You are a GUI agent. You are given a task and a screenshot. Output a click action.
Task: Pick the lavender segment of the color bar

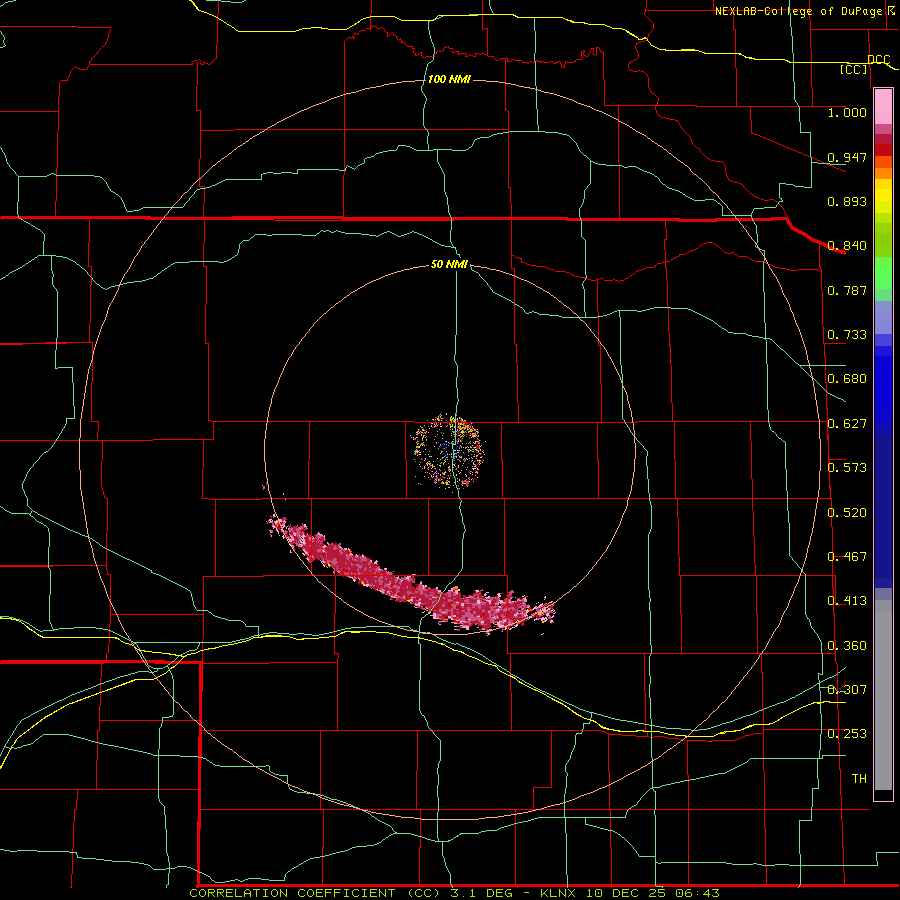tap(883, 317)
